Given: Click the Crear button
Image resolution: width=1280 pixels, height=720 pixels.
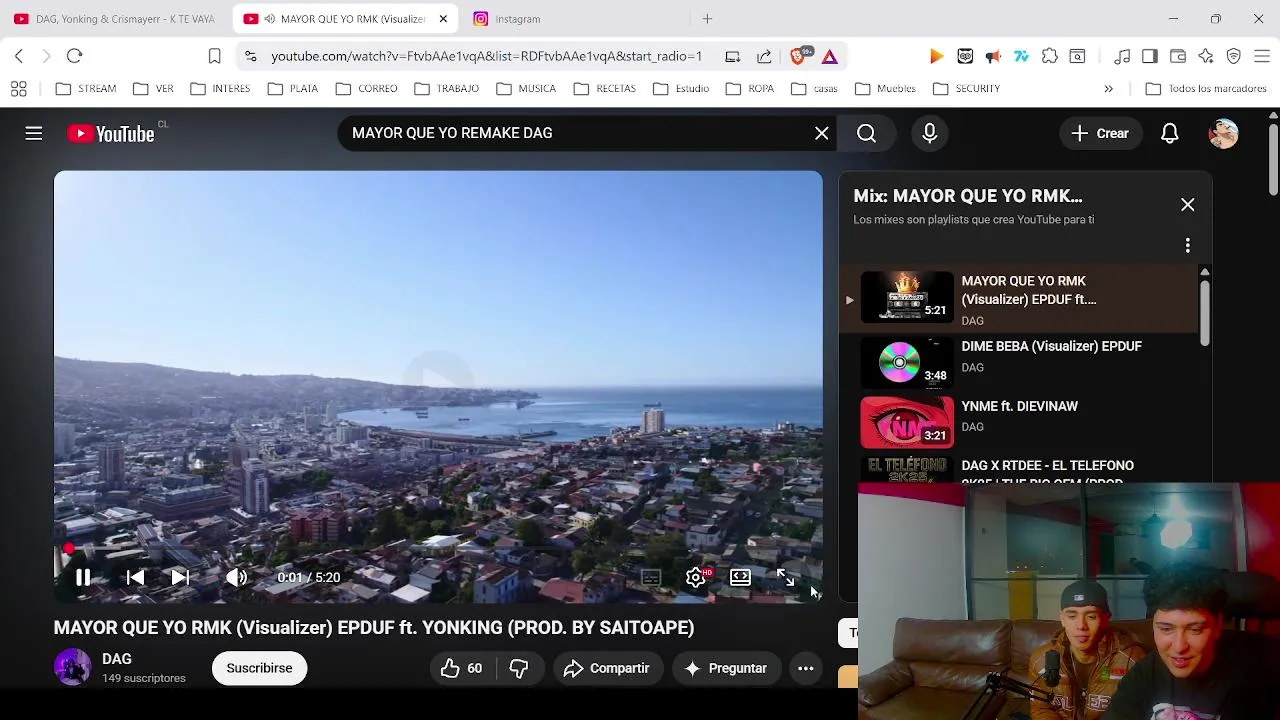Looking at the screenshot, I should 1101,133.
